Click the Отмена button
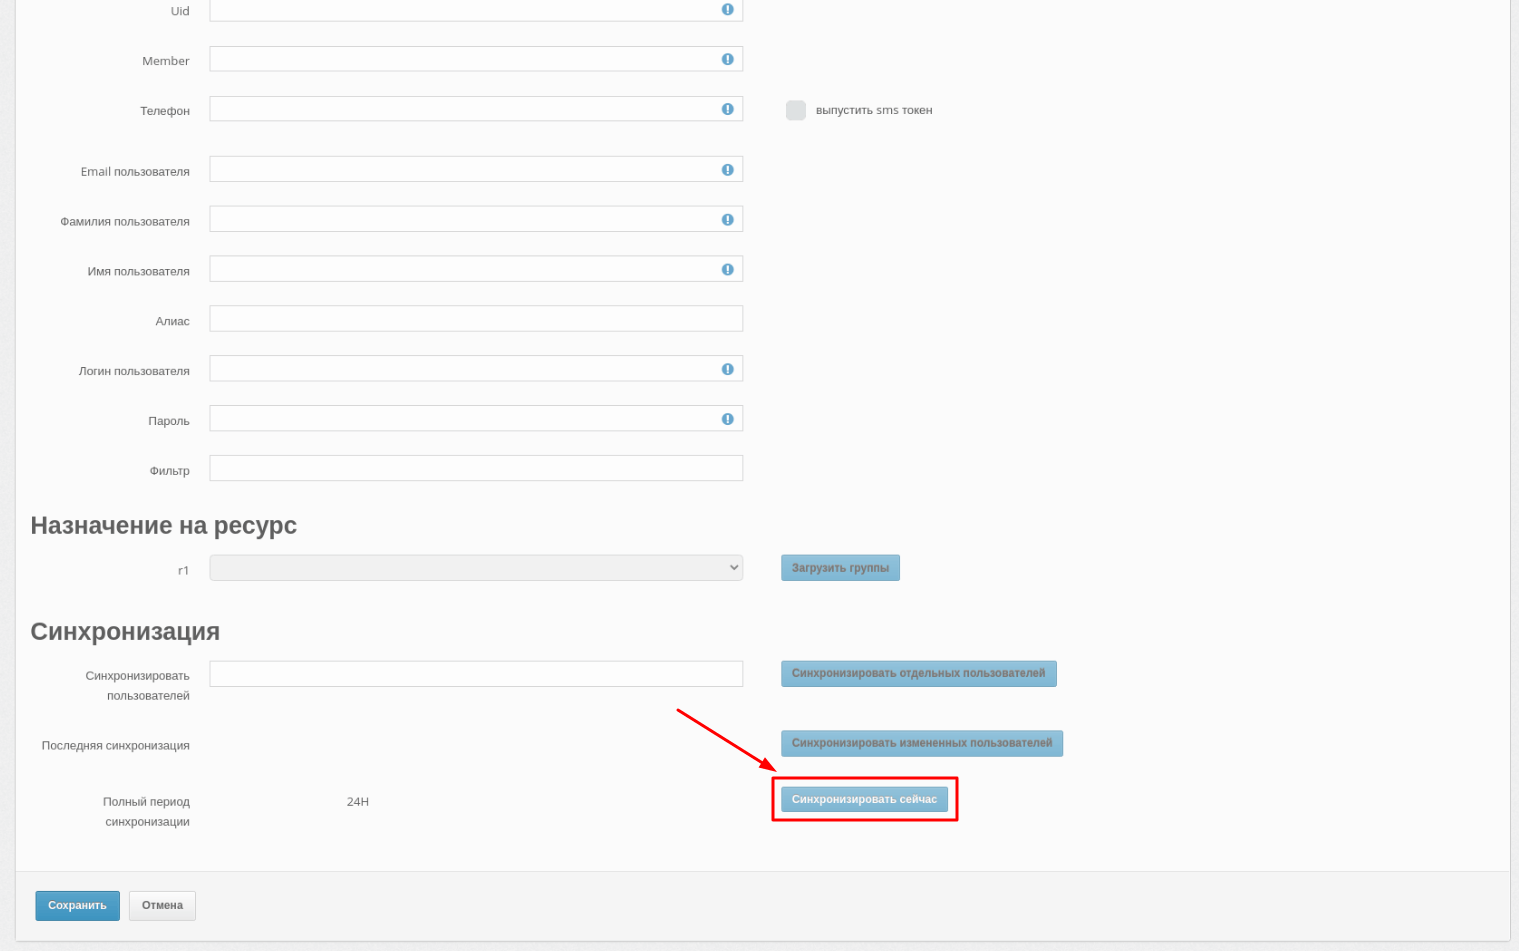The width and height of the screenshot is (1519, 951). (x=162, y=906)
